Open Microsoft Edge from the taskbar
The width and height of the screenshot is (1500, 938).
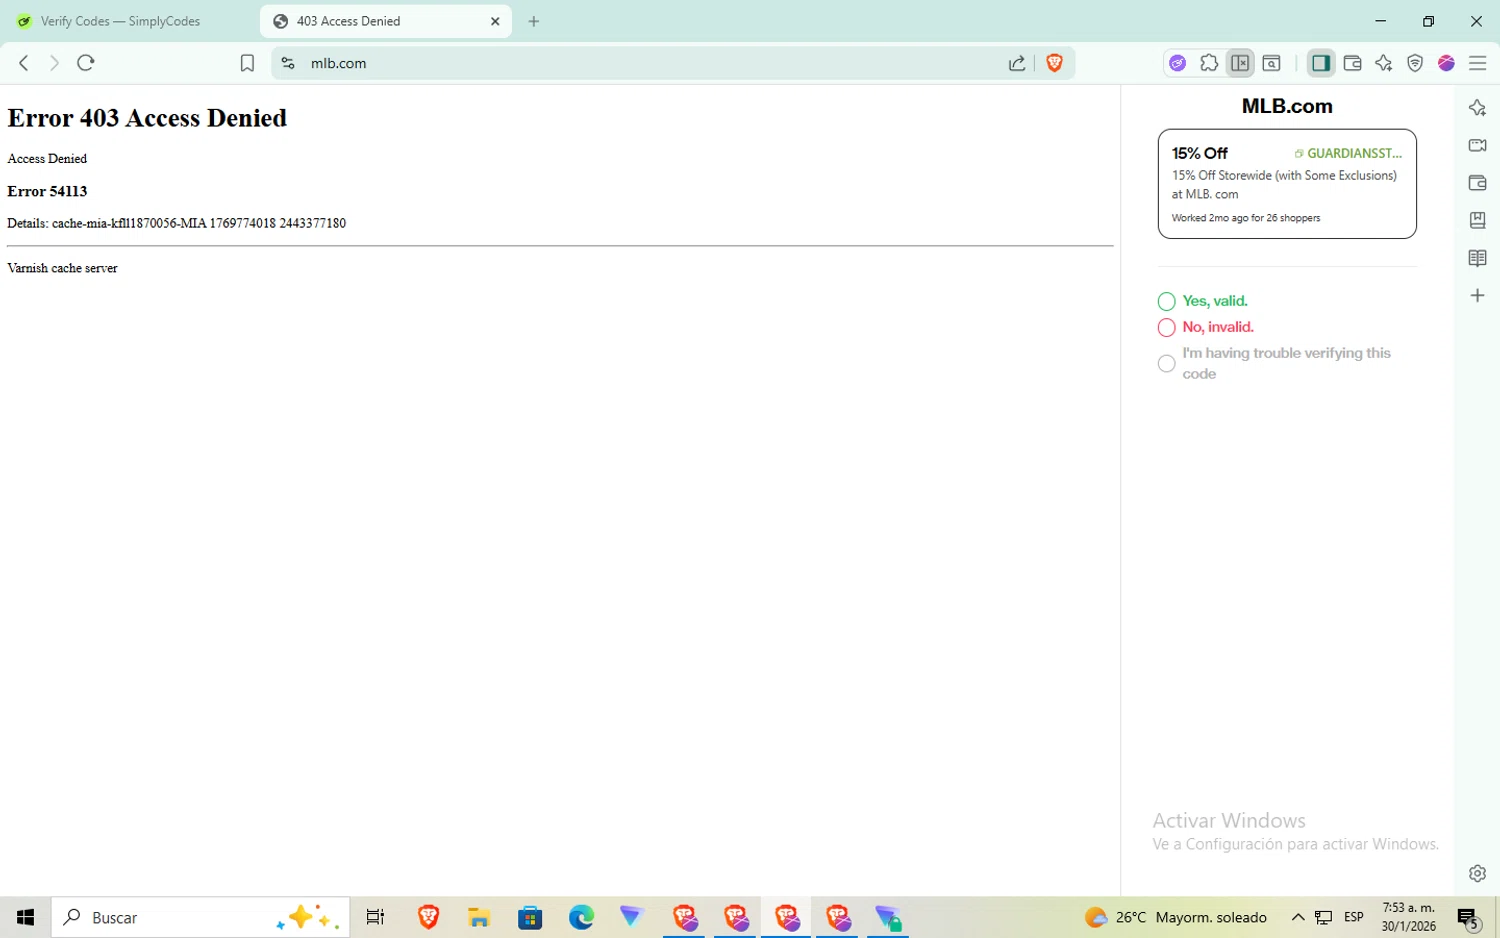581,917
